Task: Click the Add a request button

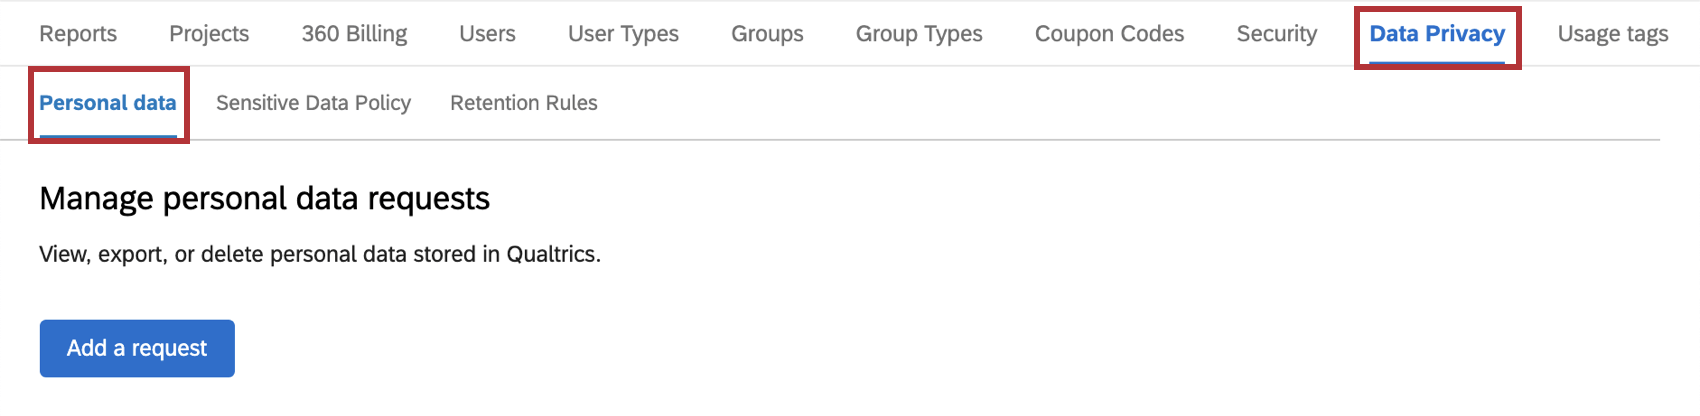Action: click(x=137, y=348)
